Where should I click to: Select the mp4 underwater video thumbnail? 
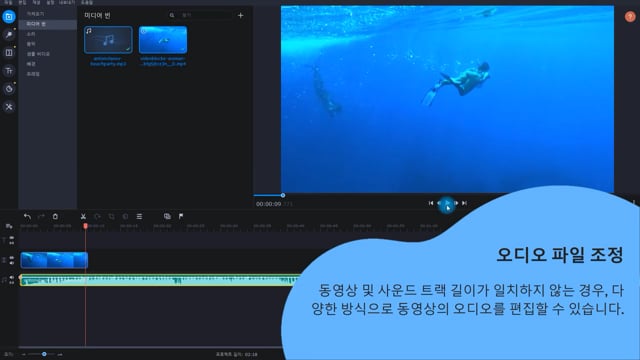click(x=163, y=40)
